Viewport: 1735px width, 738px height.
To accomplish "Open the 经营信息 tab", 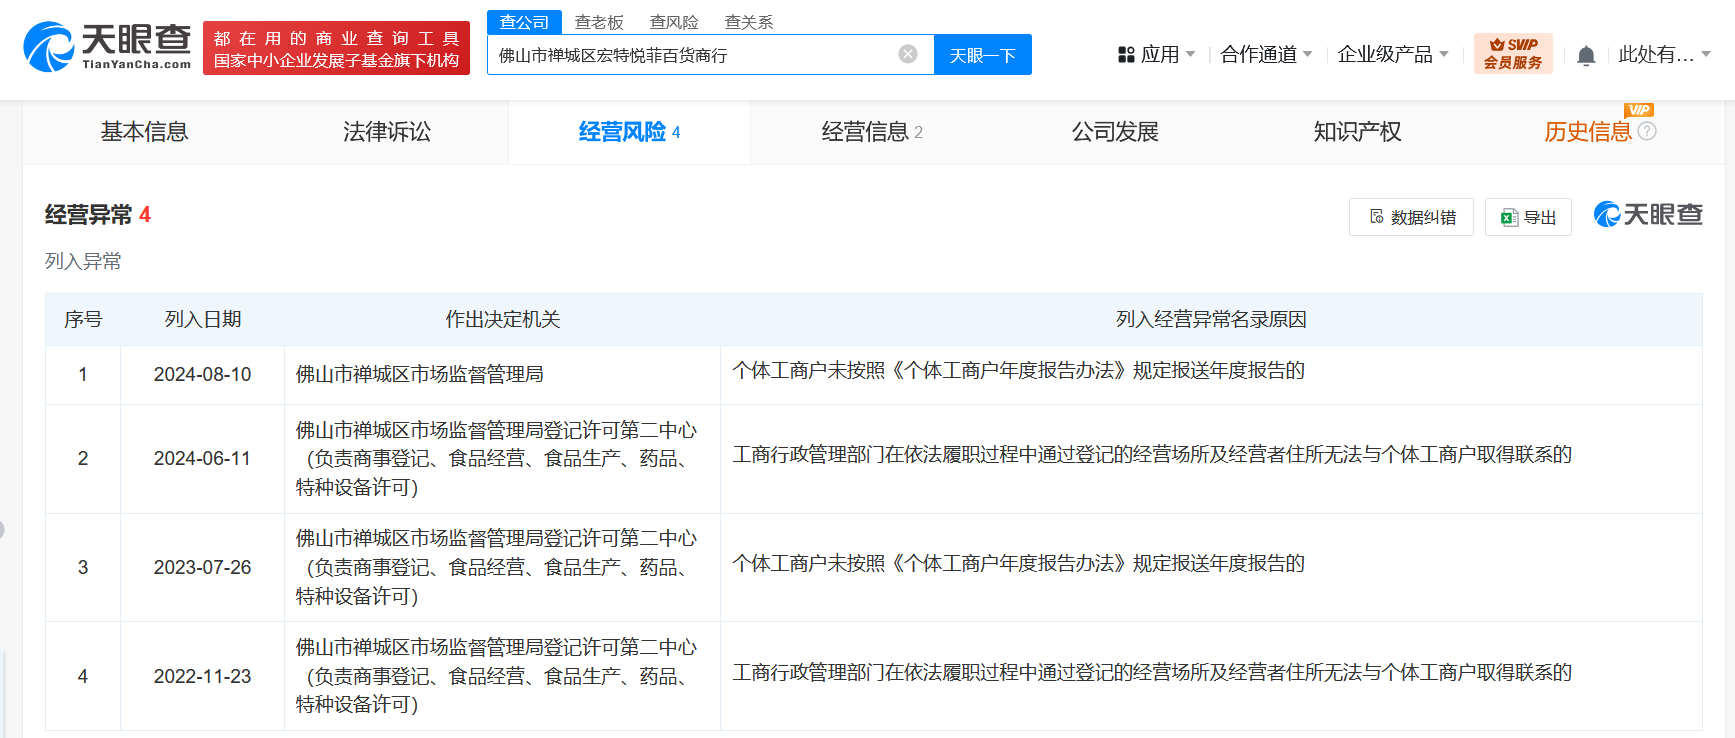I will 872,132.
